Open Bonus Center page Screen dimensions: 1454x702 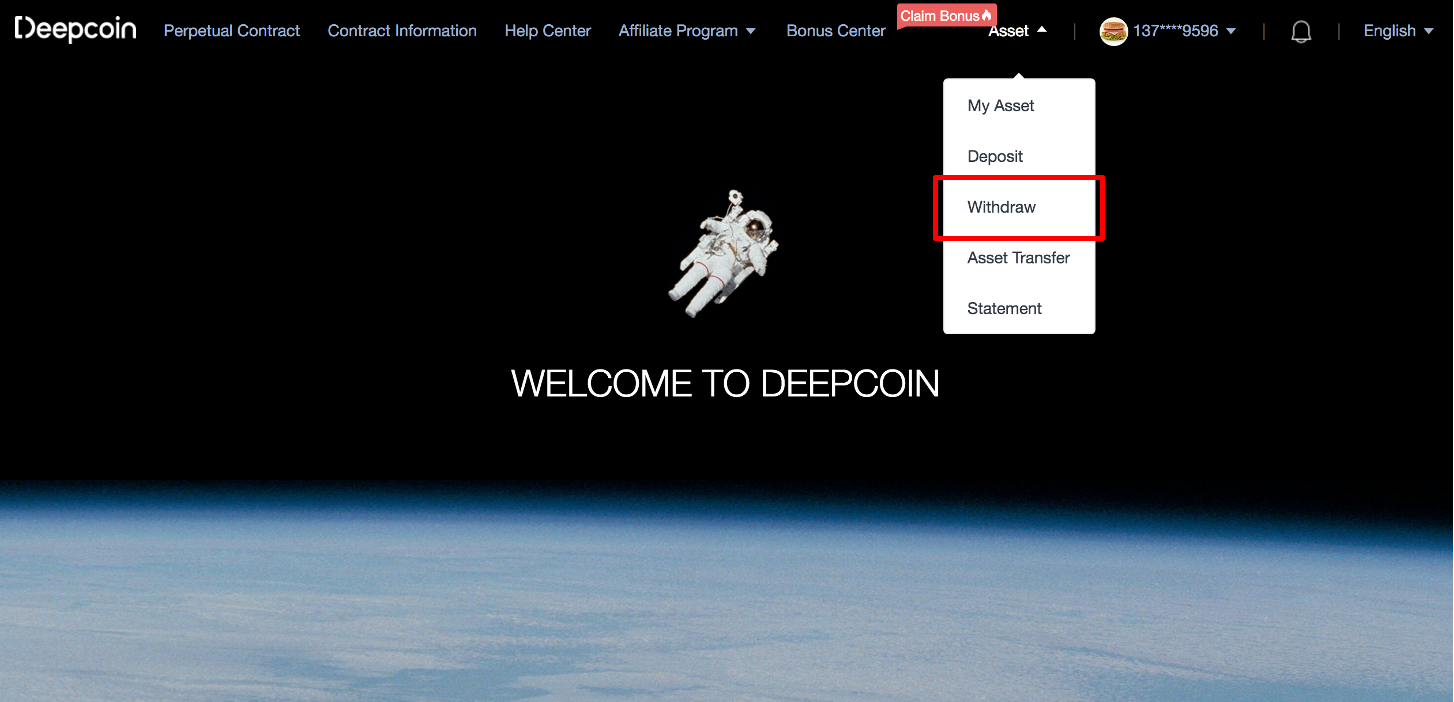point(836,31)
